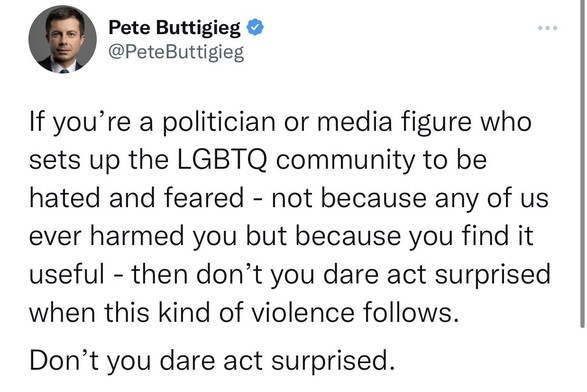The height and width of the screenshot is (392, 587).
Task: Click the line beginning "hated and feared"
Action: (x=289, y=198)
